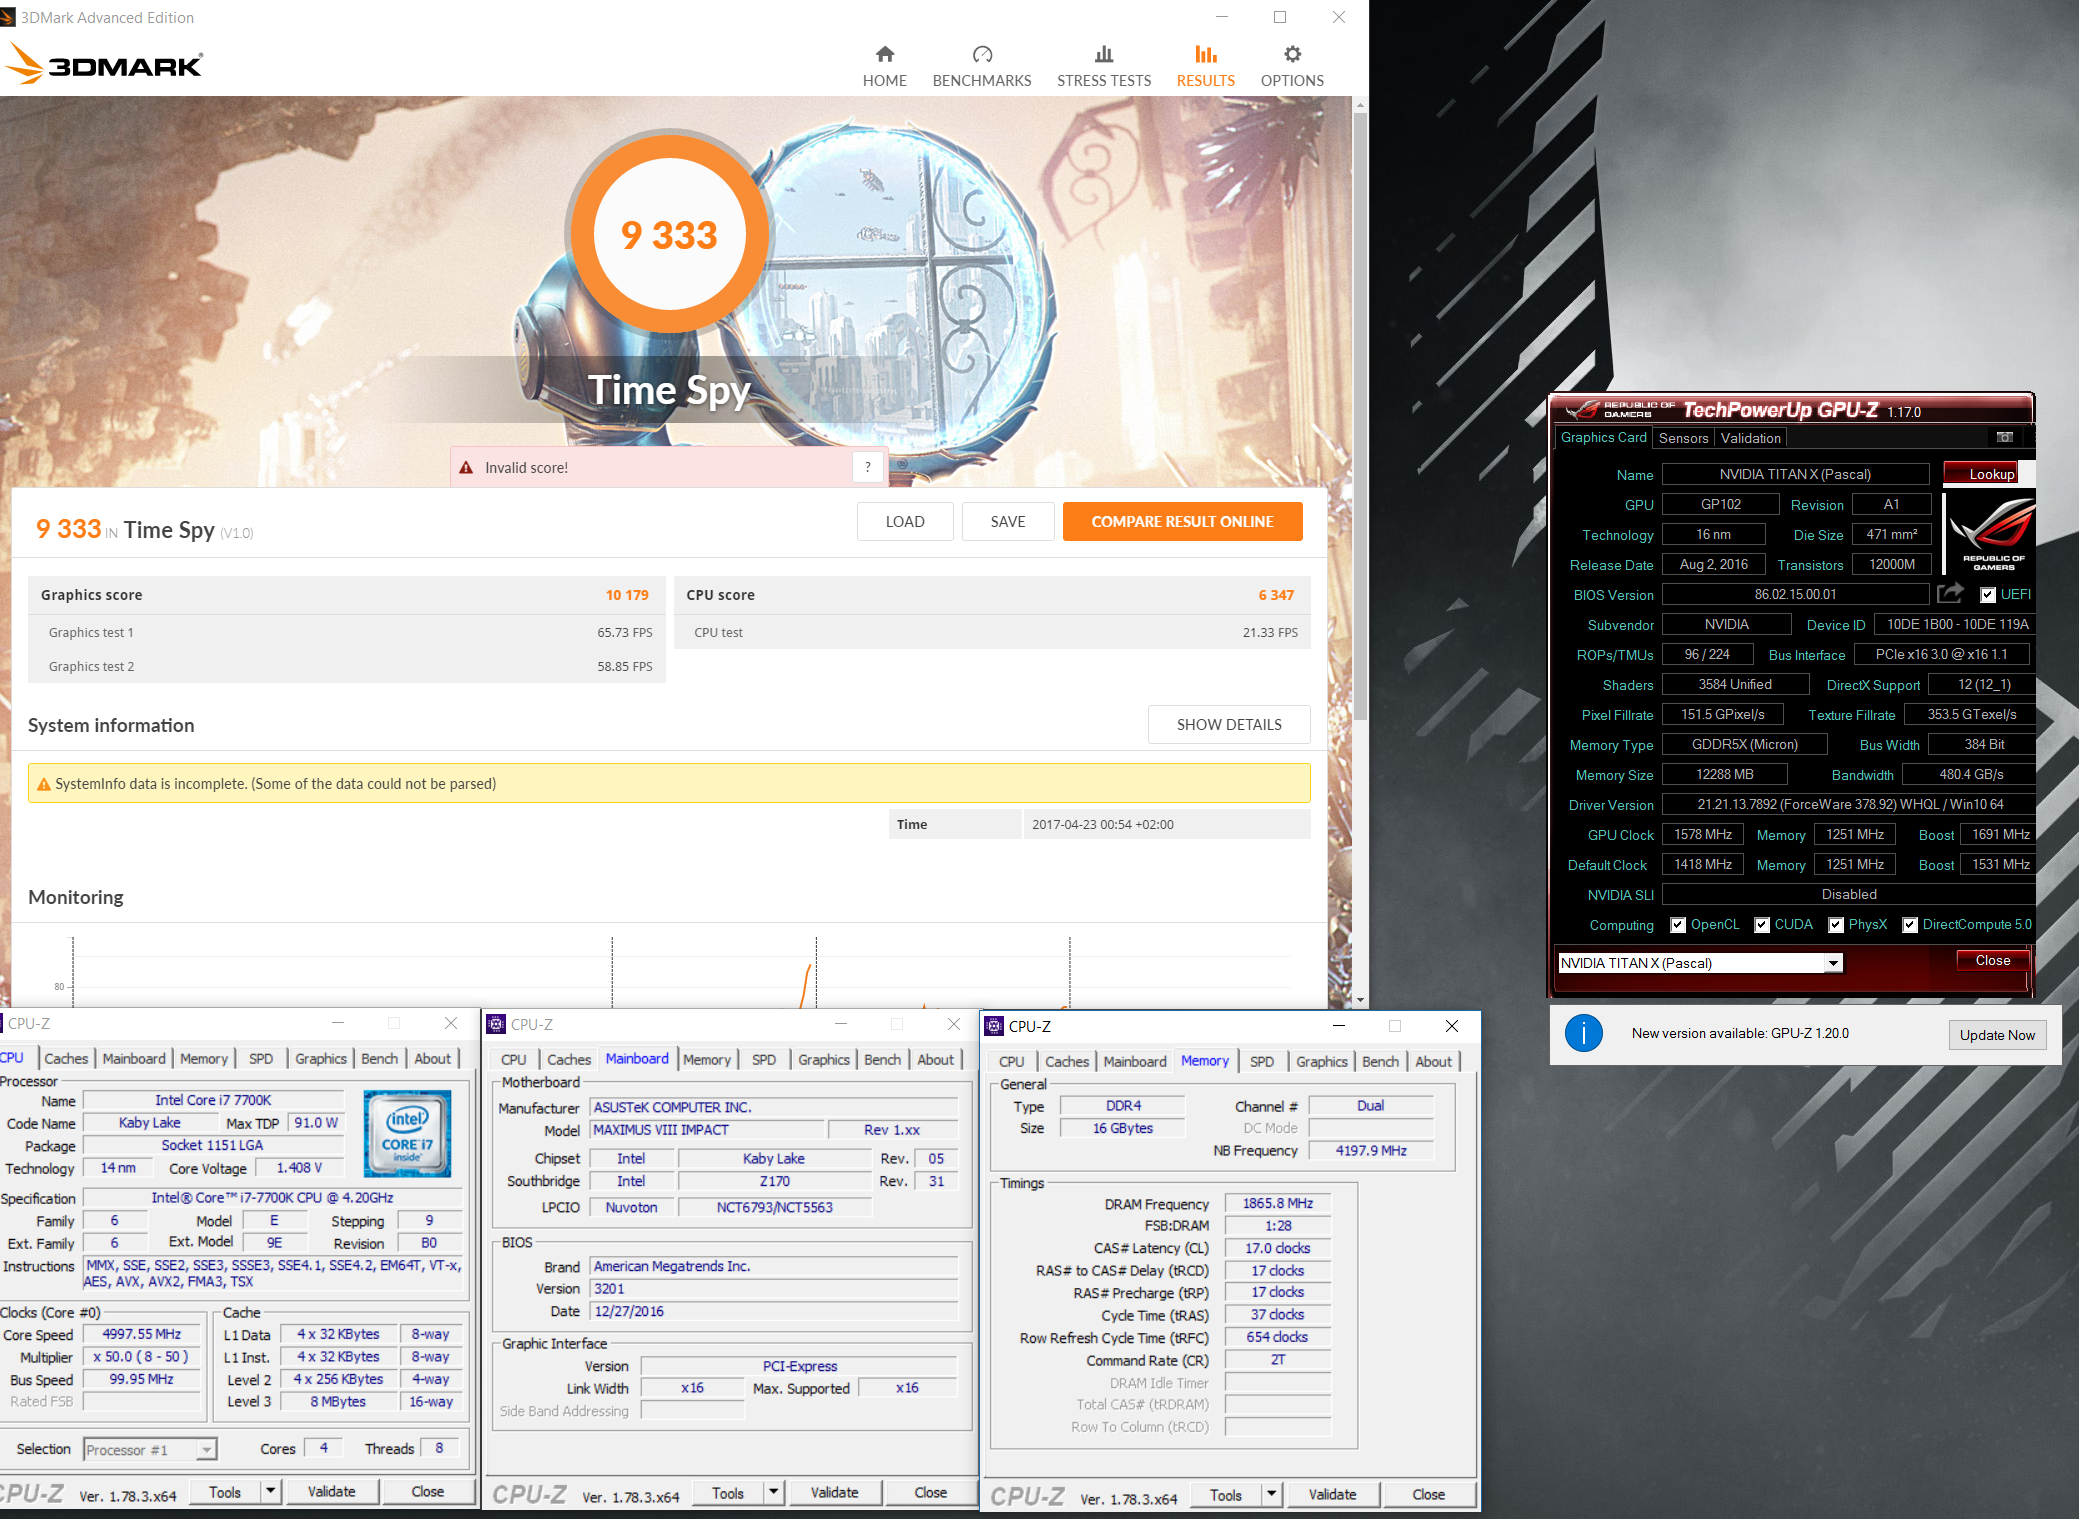This screenshot has width=2079, height=1519.
Task: Click Validate in CPU-Z Mainboard window
Action: tap(834, 1492)
